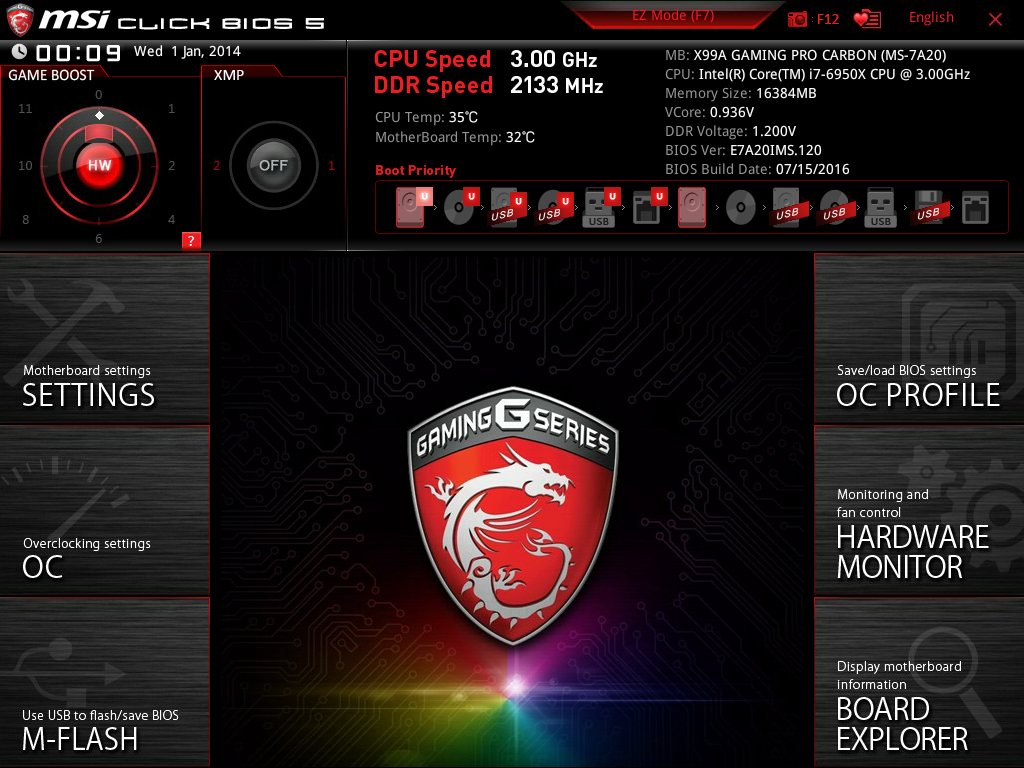The height and width of the screenshot is (768, 1024).
Task: Click the MB X99A GAMING PRO CARBON text
Action: point(805,56)
